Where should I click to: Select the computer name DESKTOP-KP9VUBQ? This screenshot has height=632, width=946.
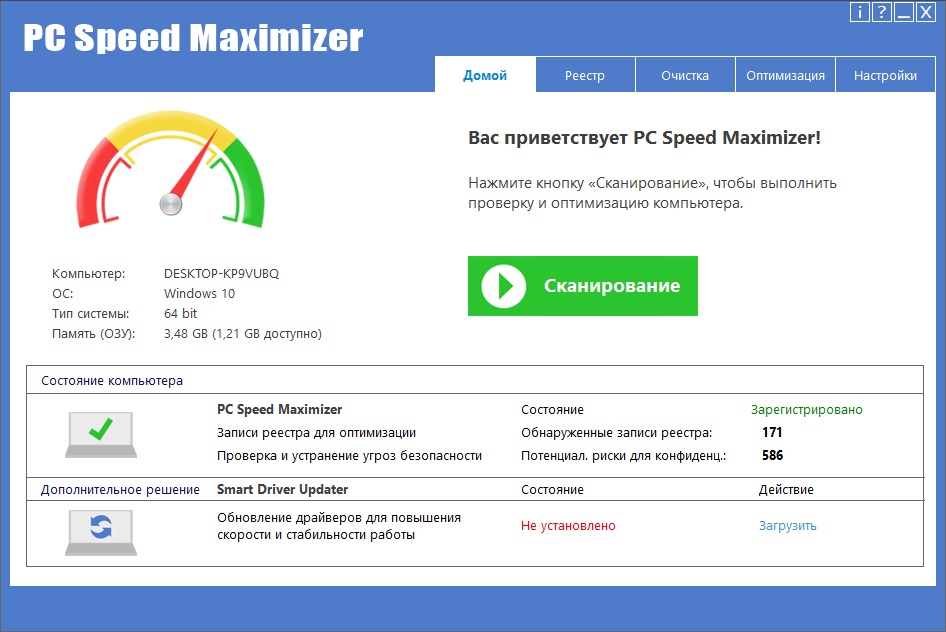[x=221, y=274]
